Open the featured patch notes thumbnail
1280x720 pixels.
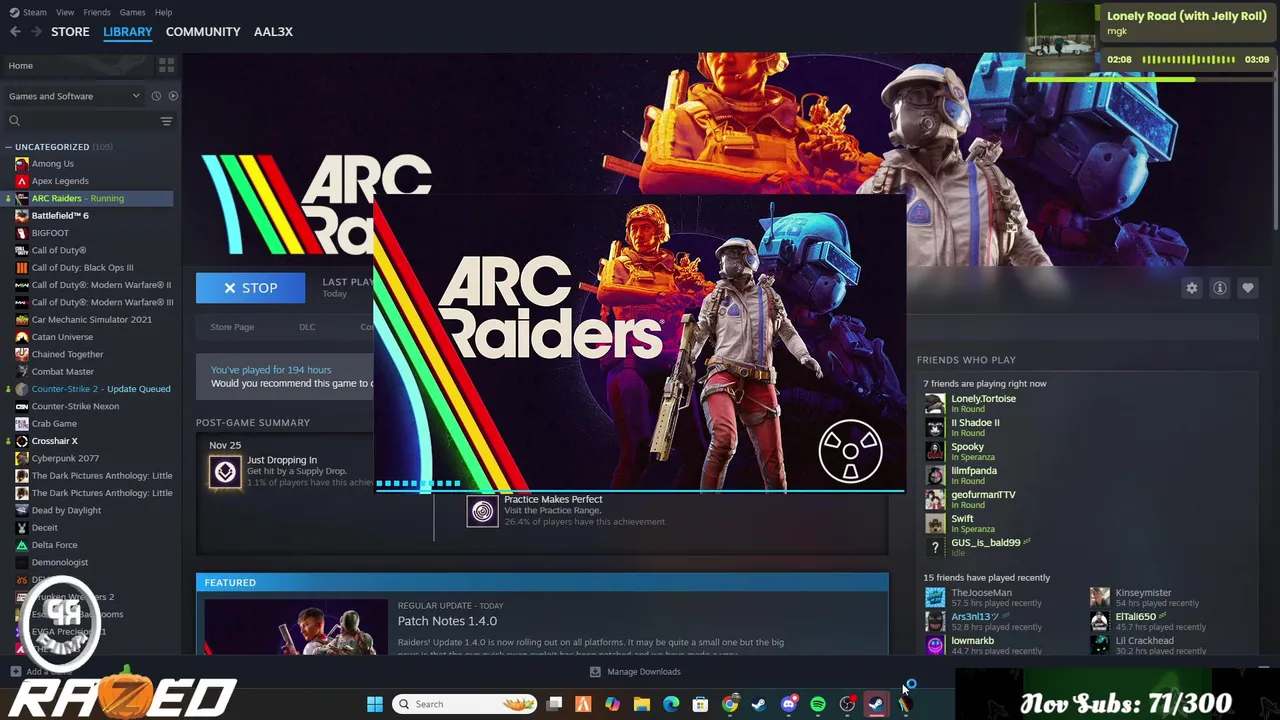(296, 627)
